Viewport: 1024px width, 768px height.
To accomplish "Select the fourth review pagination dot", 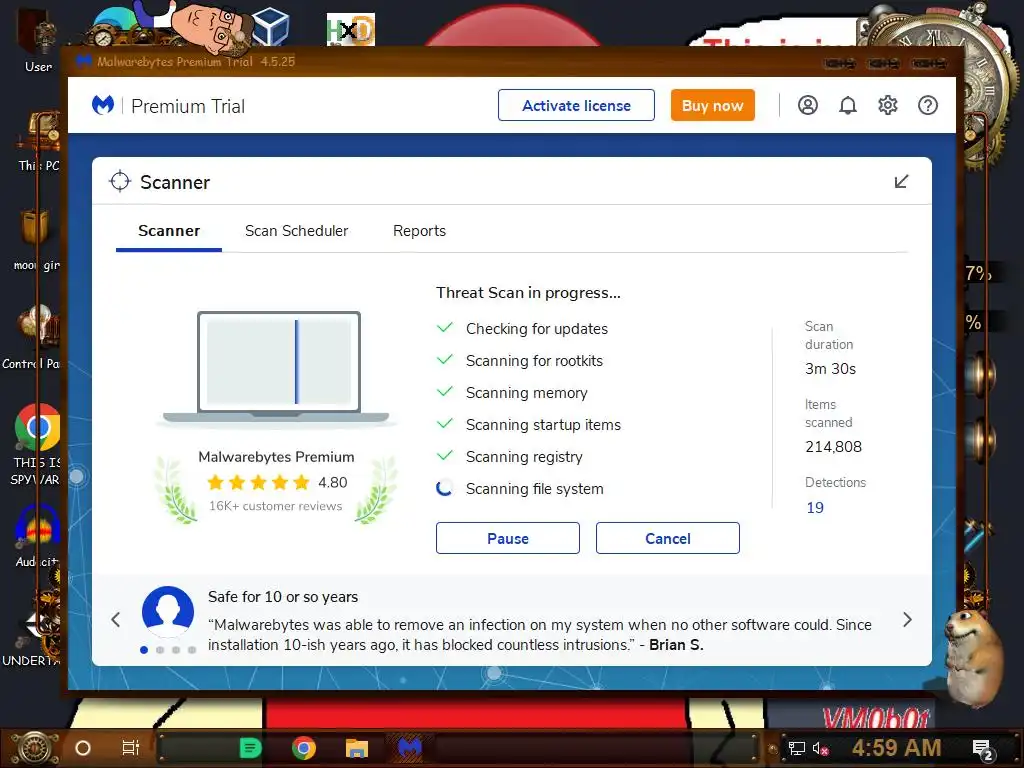I will (192, 650).
